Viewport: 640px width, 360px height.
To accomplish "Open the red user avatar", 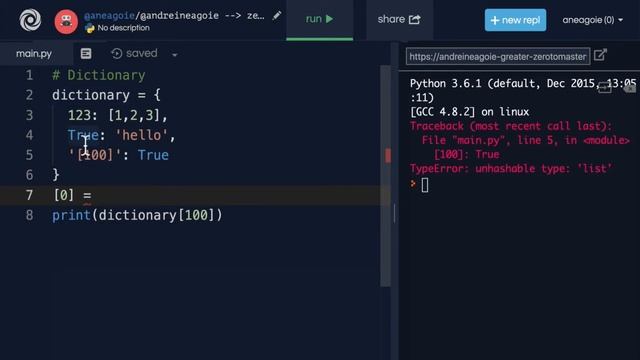I will coord(66,21).
